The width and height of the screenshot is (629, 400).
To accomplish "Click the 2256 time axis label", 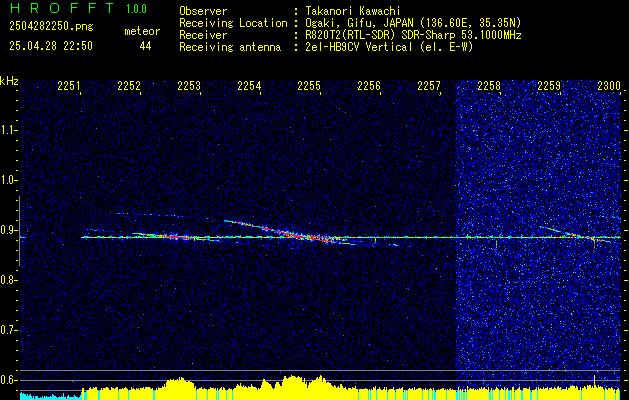I will pos(369,85).
